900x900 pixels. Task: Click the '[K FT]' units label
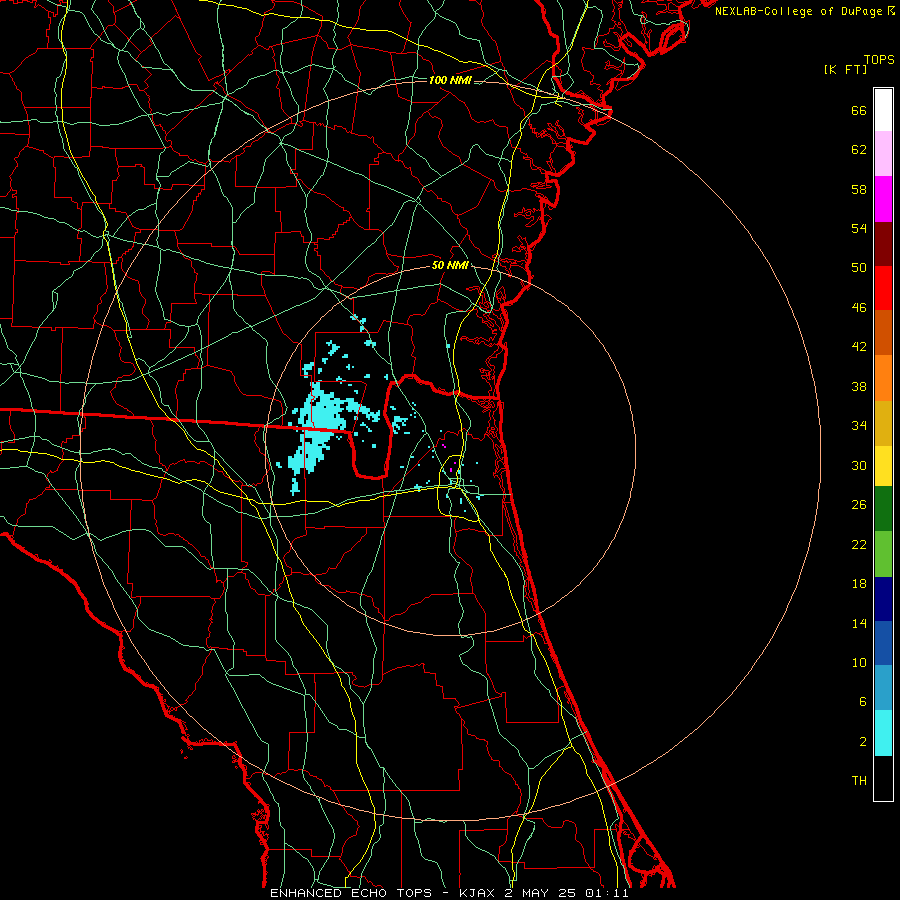[x=845, y=70]
